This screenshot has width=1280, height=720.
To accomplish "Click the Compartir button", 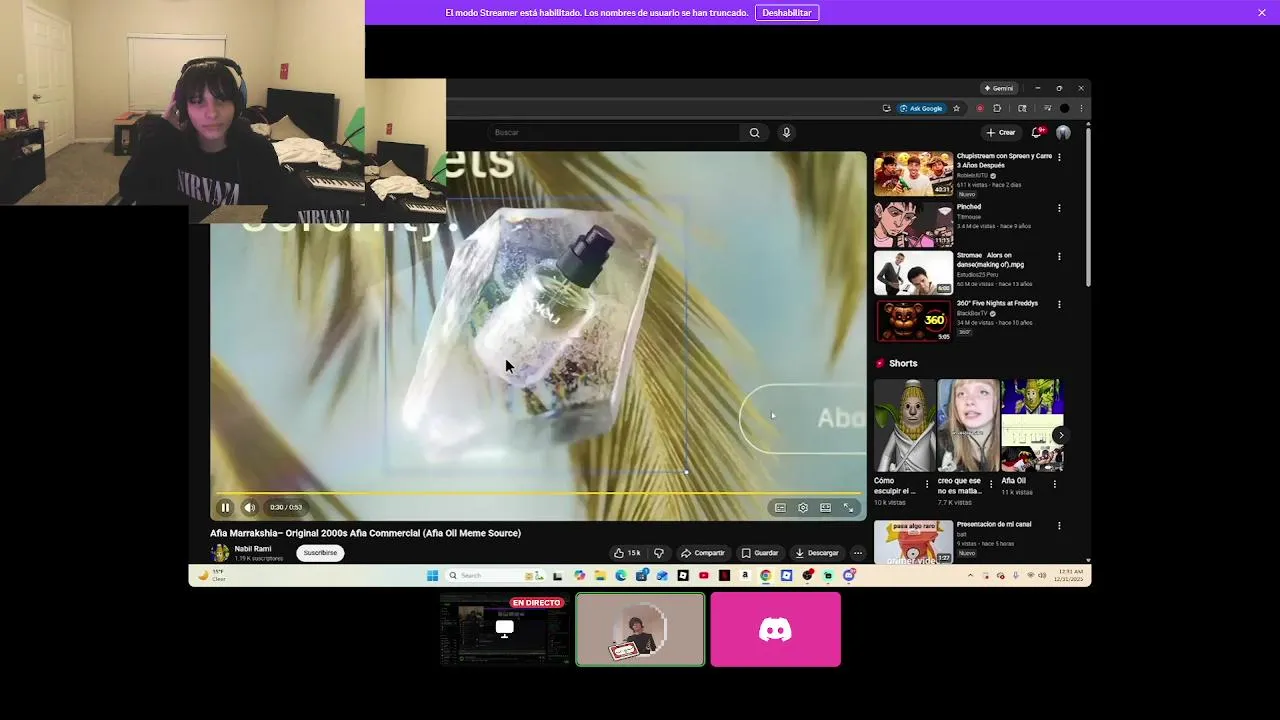I will click(703, 553).
